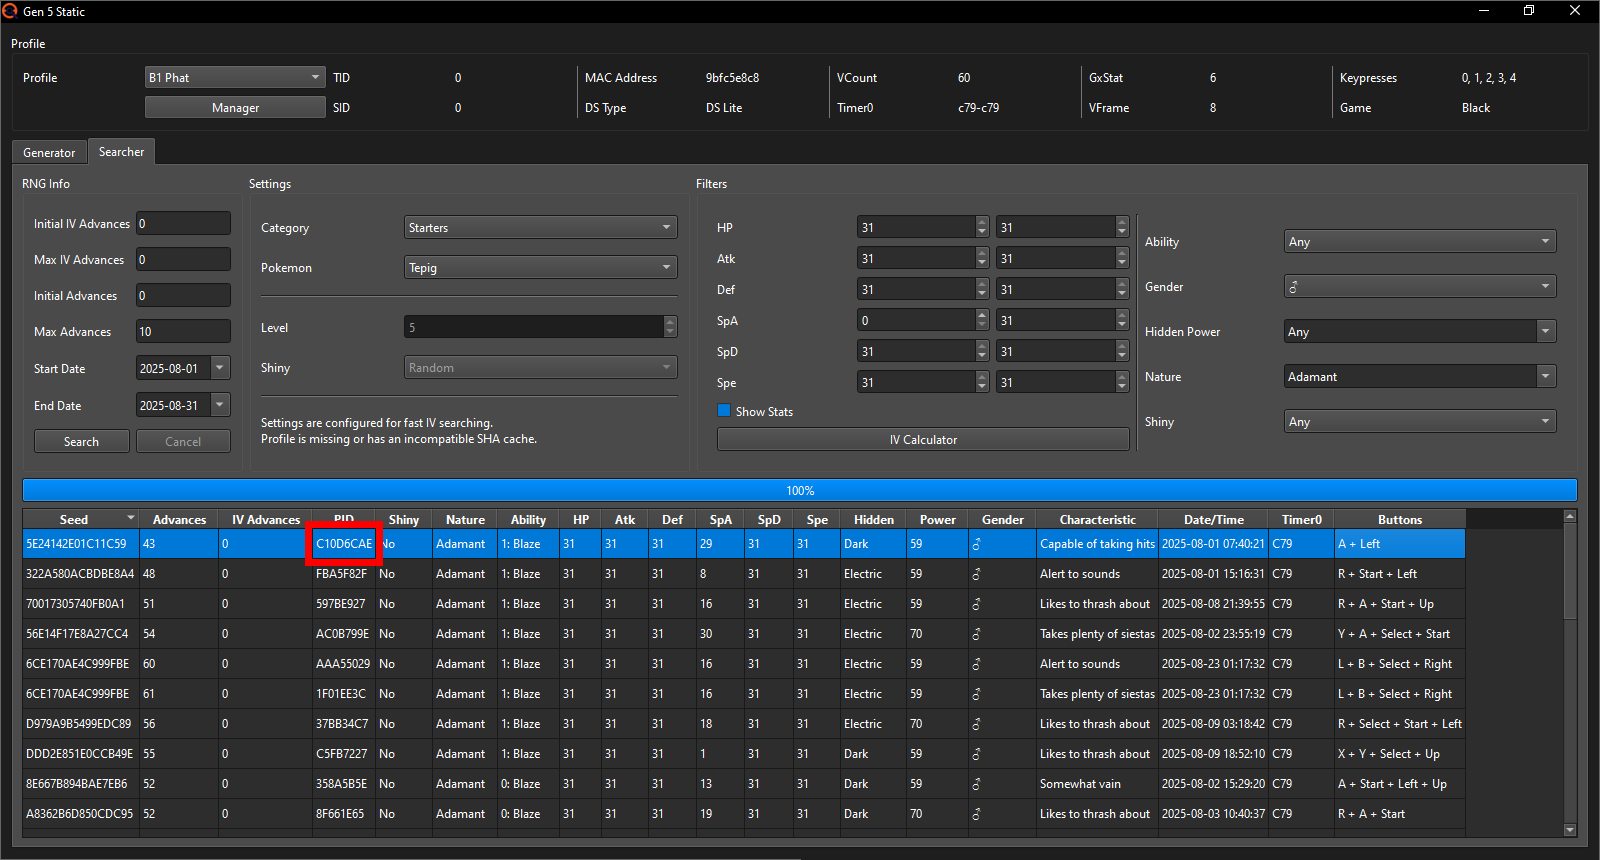1600x860 pixels.
Task: Select the Searcher tab
Action: click(121, 152)
